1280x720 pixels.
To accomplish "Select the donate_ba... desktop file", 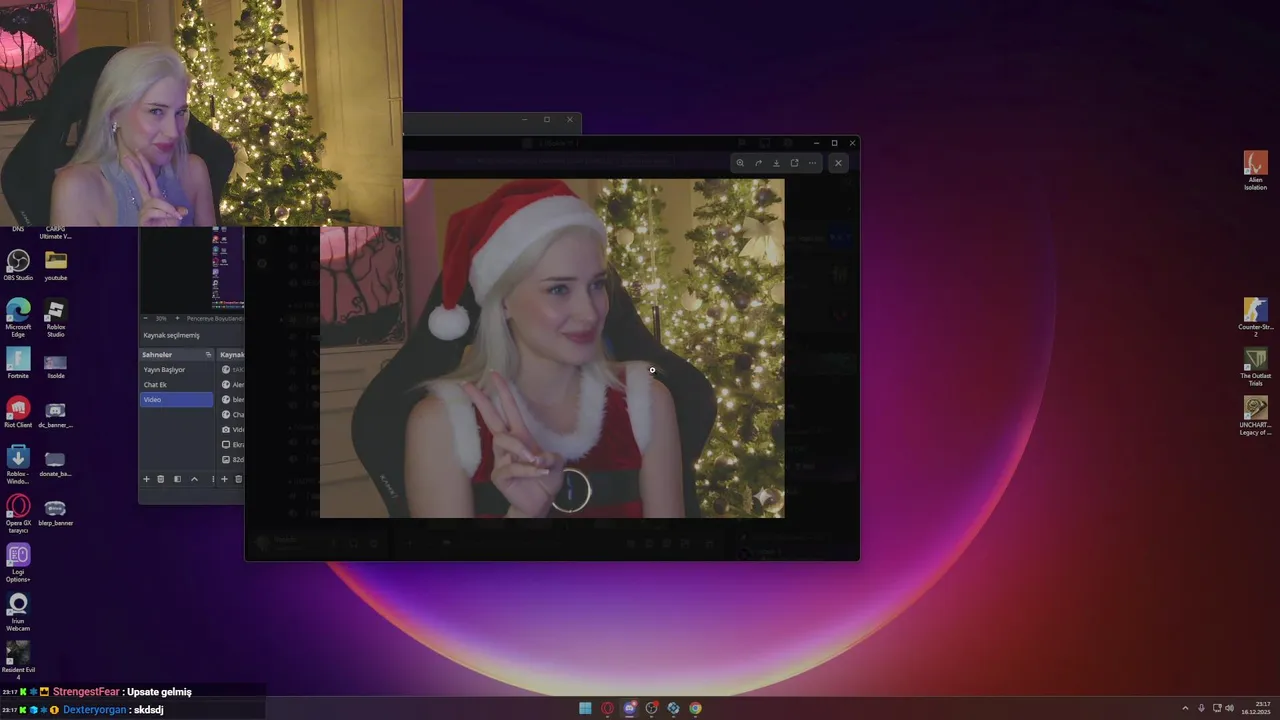I will [56, 462].
